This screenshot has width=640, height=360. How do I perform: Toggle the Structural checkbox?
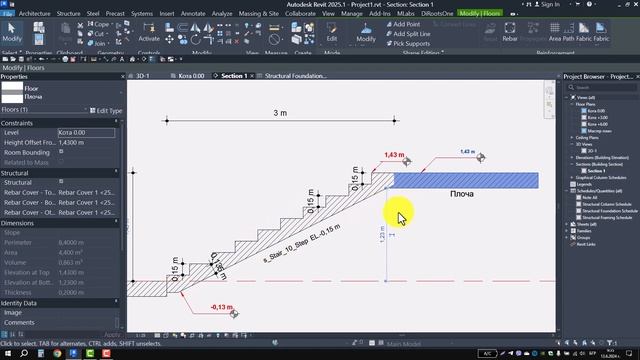point(61,181)
